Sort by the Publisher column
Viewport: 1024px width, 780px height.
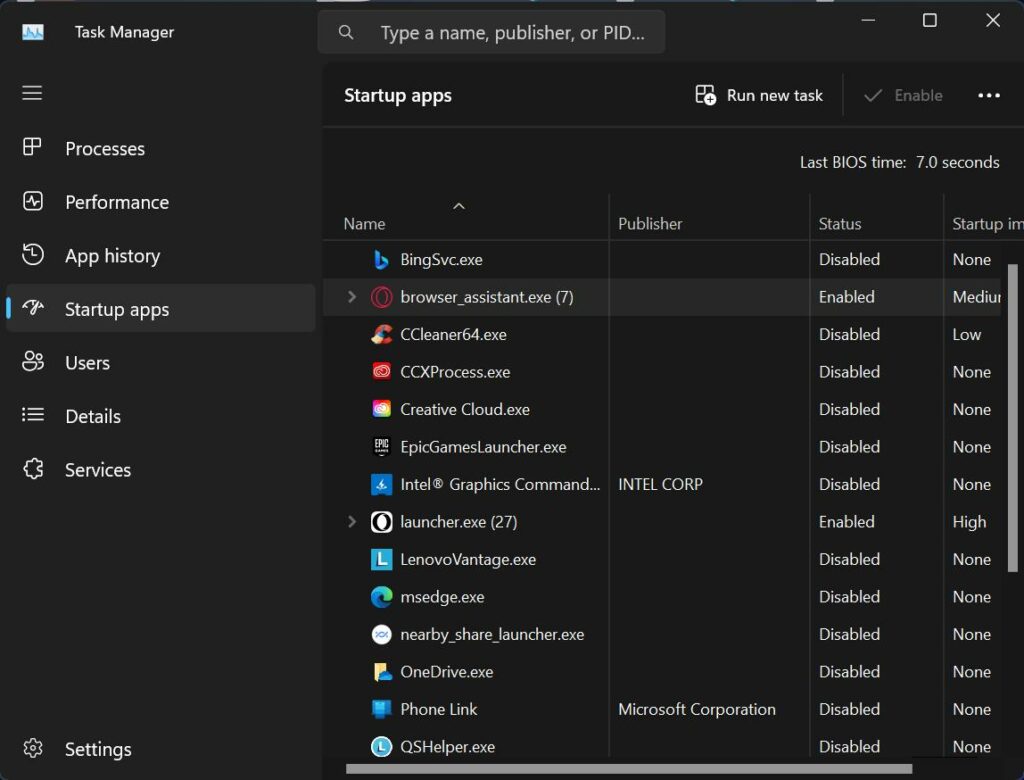[x=650, y=223]
